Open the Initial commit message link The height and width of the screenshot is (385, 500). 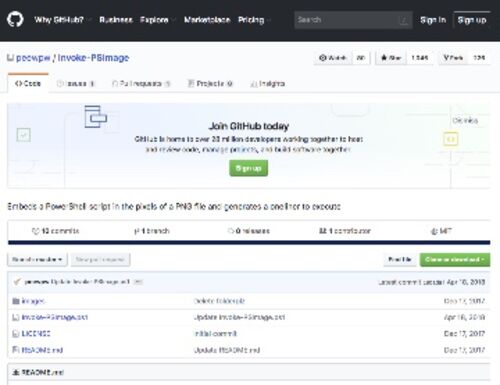215,333
